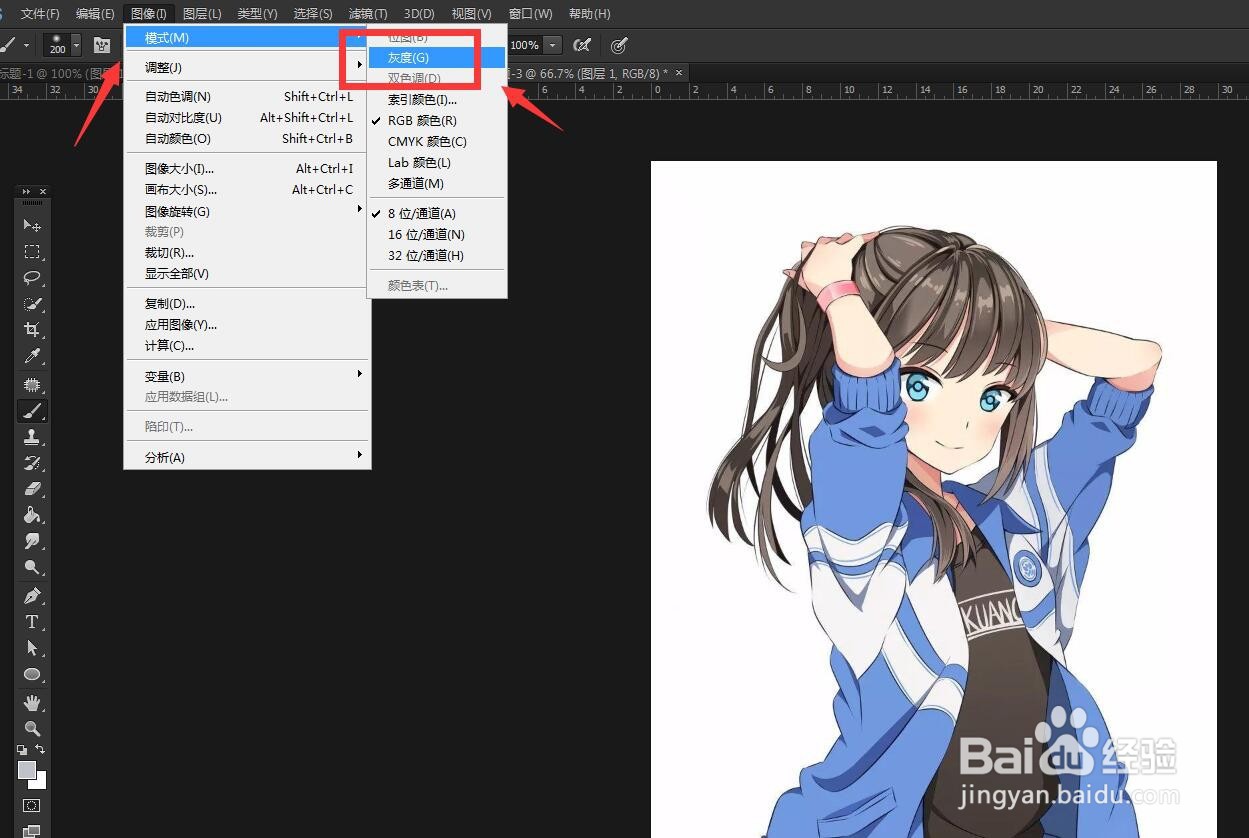The height and width of the screenshot is (838, 1249).
Task: Toggle the brush panel button
Action: click(102, 45)
